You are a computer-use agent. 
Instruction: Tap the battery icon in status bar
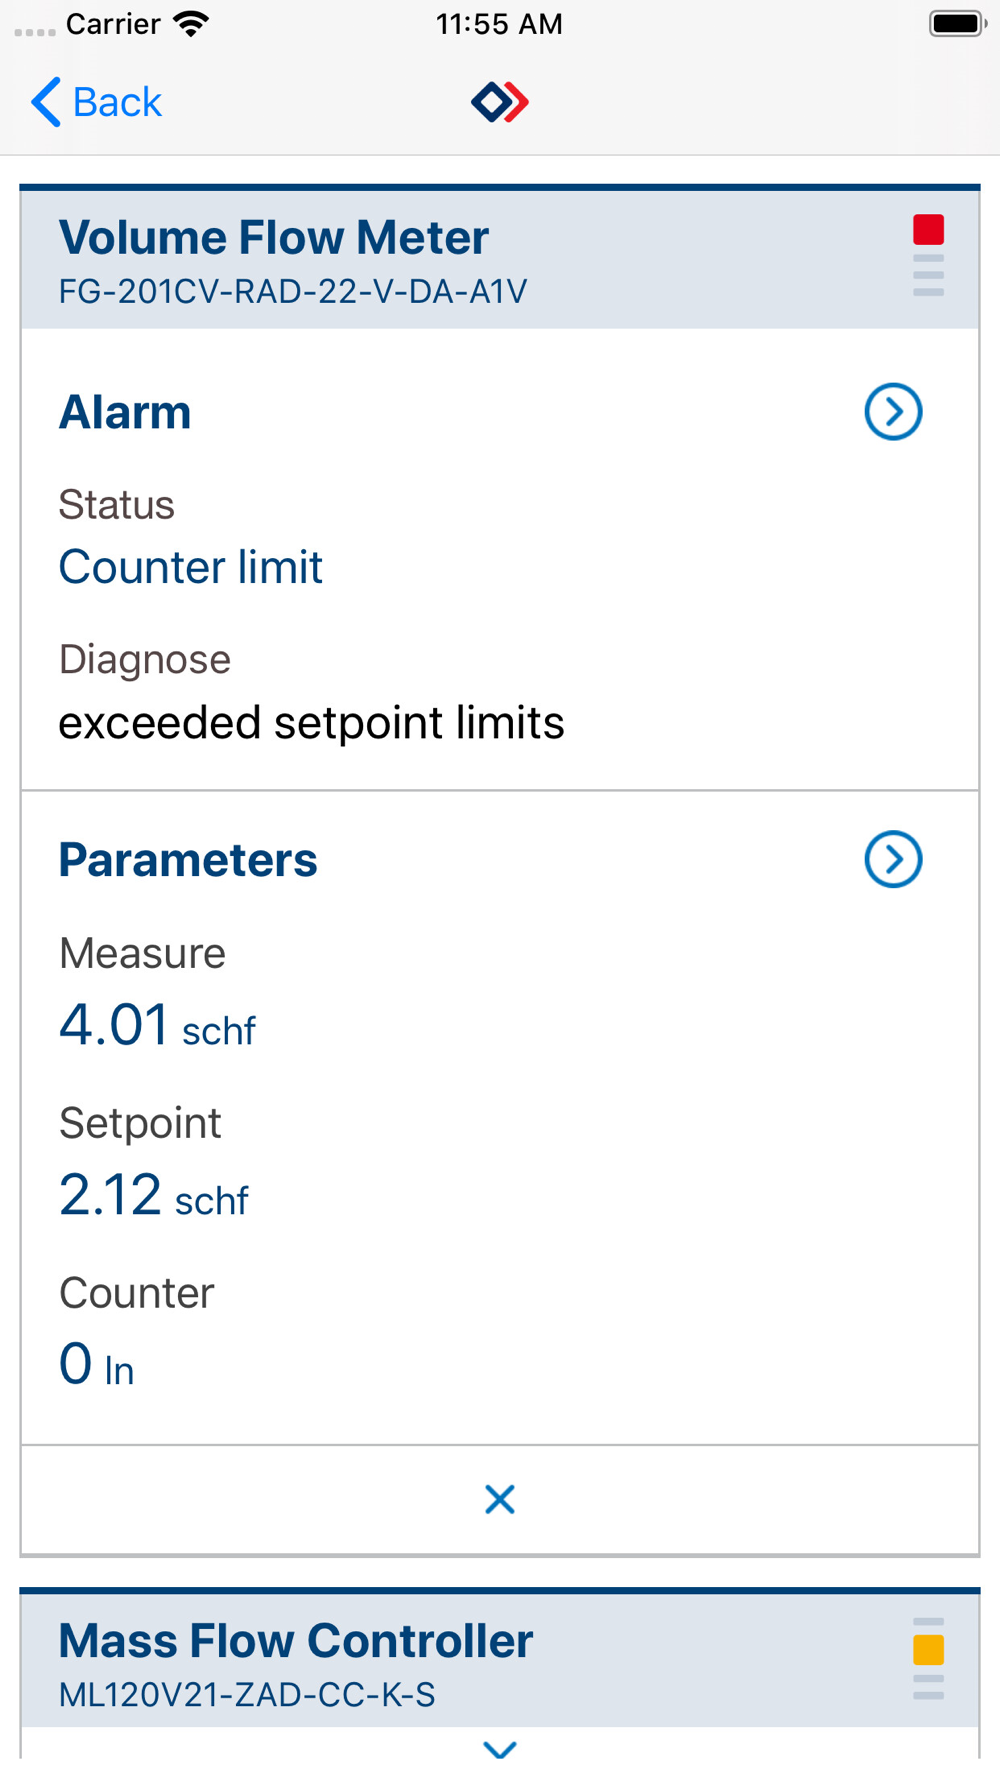click(958, 24)
